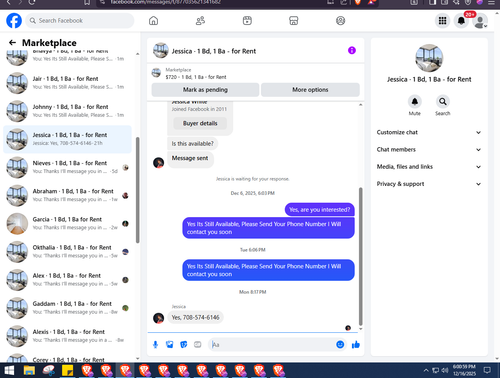Viewport: 500px width, 378px height.
Task: Open the account profile menu
Action: 480,21
